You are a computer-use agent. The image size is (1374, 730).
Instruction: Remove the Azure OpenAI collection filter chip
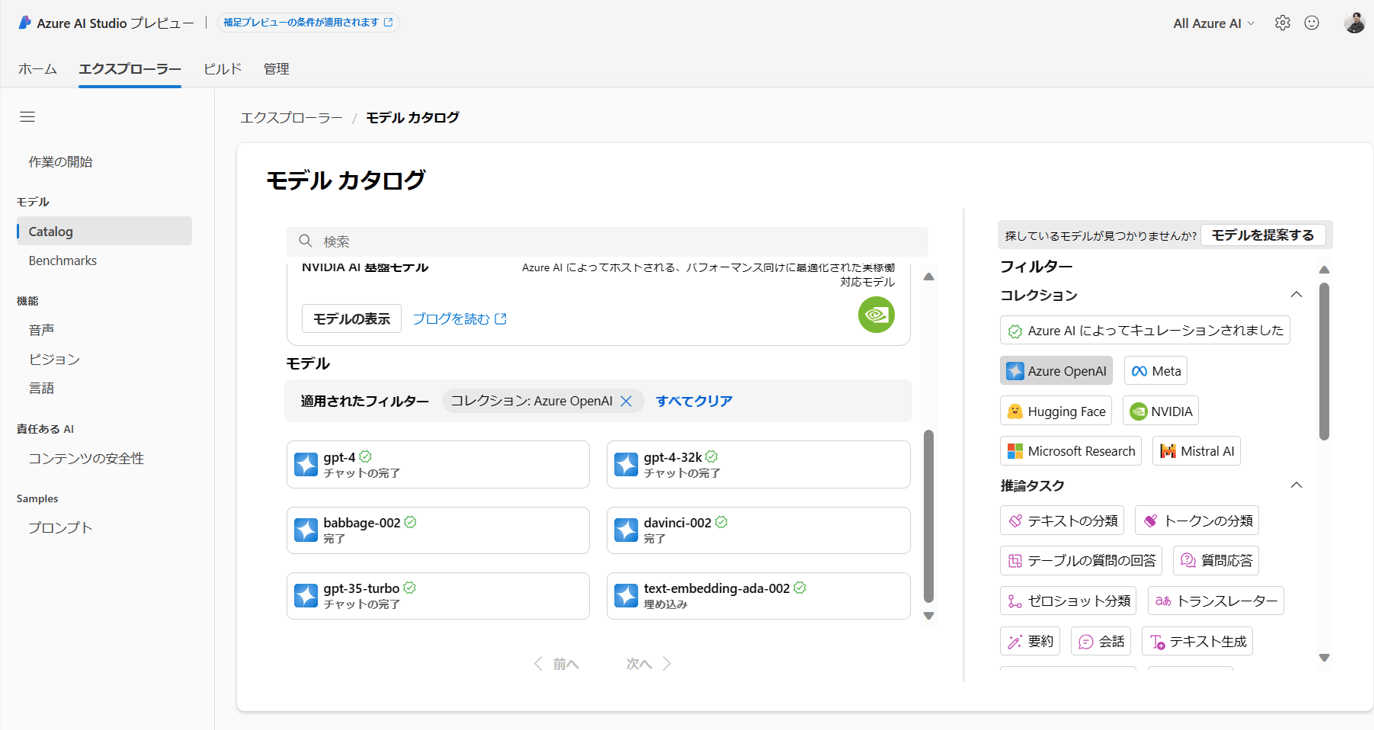[626, 401]
